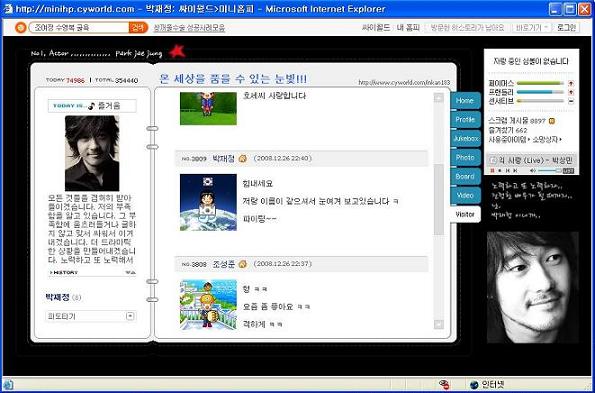Click the guestbook vertical scrollbar thumb
Screen dimensions: 595x393
[x=439, y=200]
